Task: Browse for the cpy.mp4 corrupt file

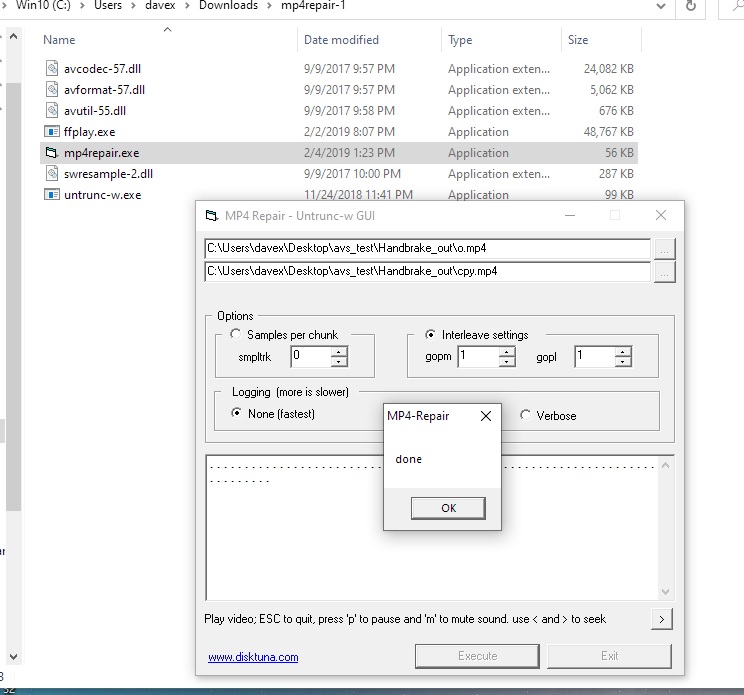Action: 664,272
